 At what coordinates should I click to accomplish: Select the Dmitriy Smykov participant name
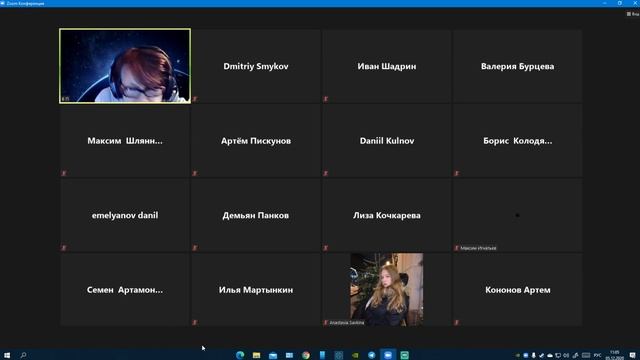[256, 66]
